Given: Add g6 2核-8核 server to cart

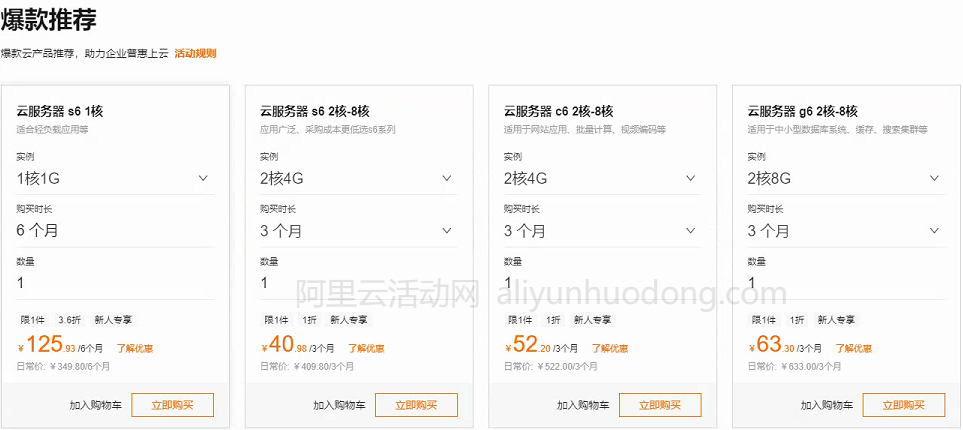Looking at the screenshot, I should pos(827,405).
